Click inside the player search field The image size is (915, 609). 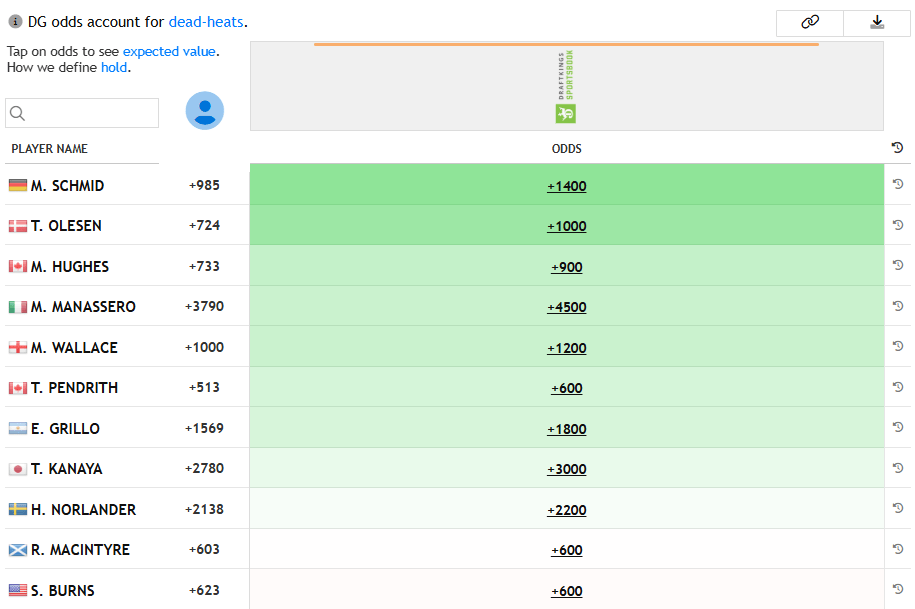[90, 113]
